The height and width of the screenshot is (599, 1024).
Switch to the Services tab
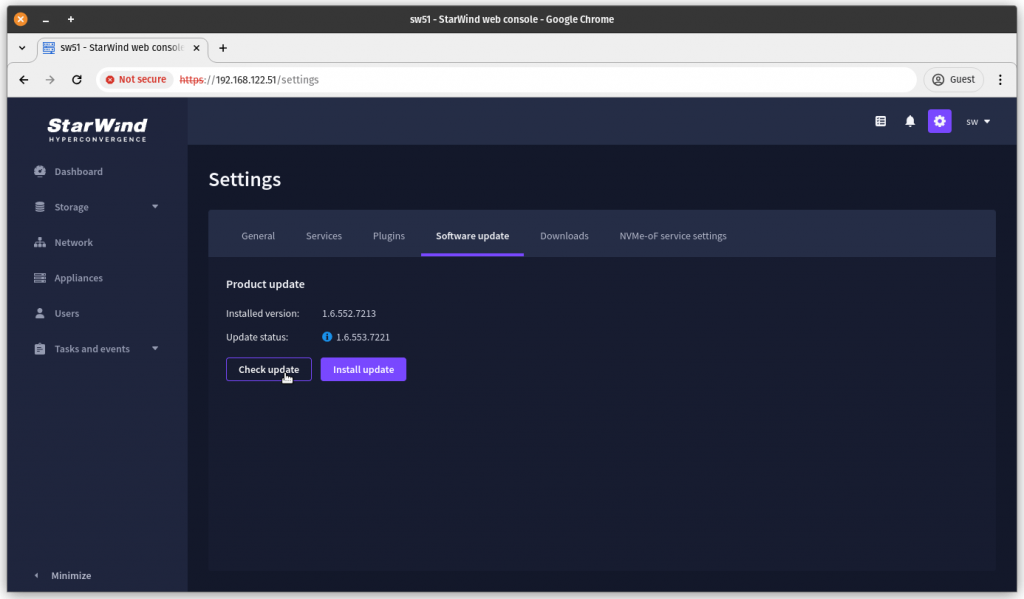tap(324, 236)
